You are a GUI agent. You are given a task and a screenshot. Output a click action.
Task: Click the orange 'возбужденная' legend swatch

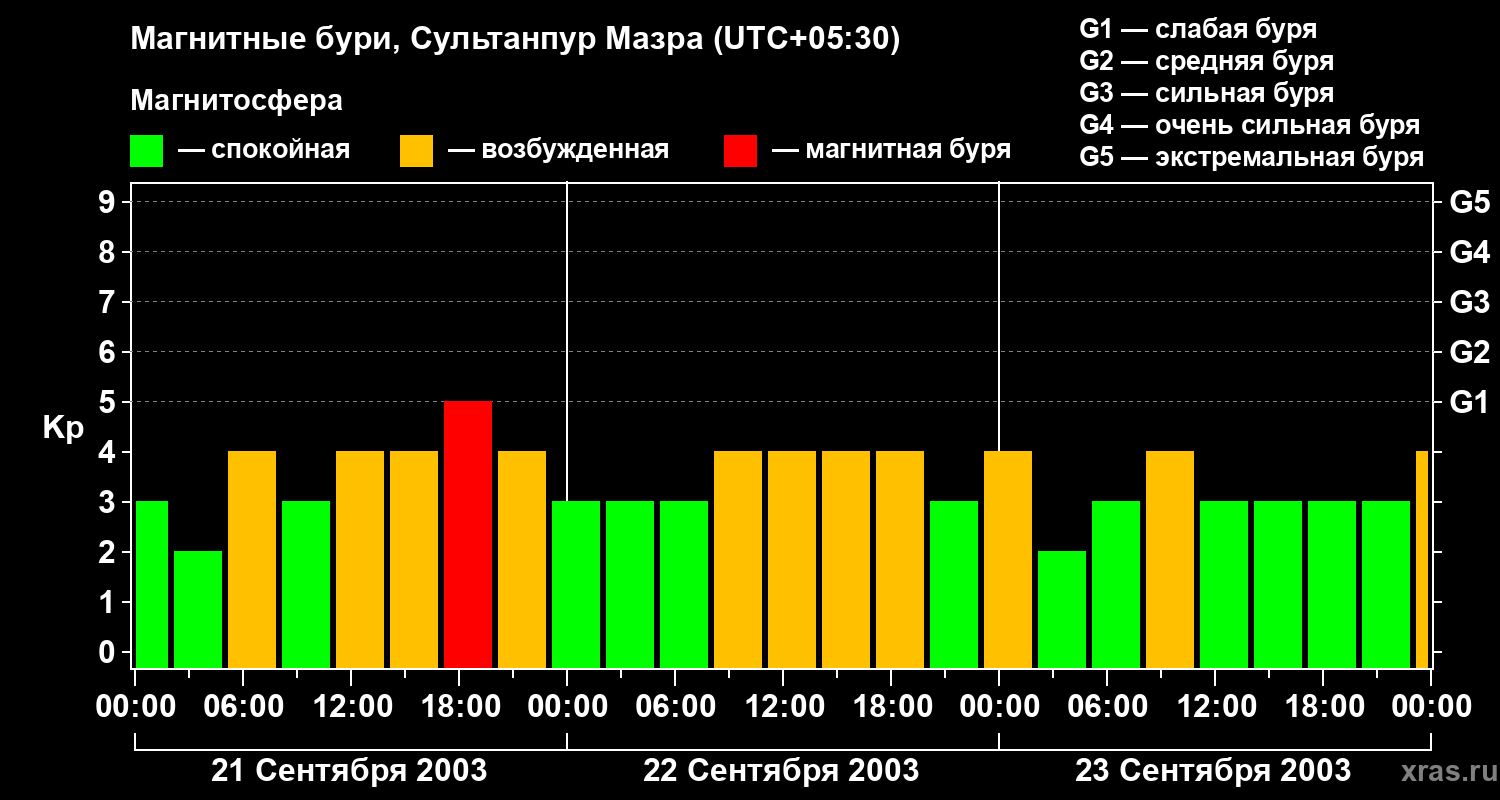417,151
